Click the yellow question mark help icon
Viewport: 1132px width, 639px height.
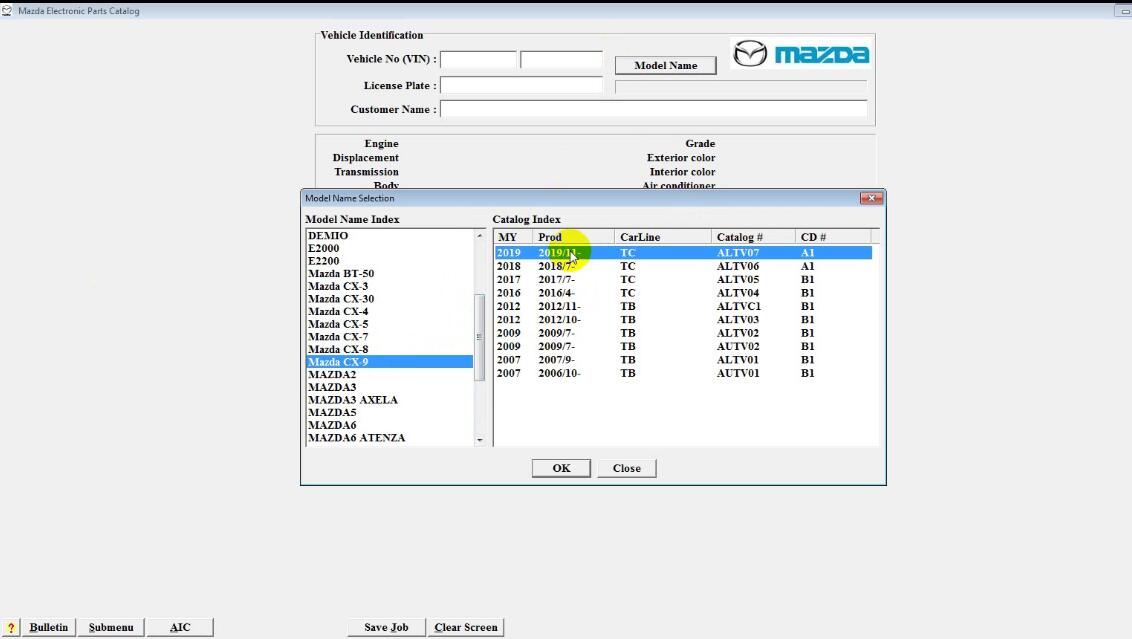point(11,627)
